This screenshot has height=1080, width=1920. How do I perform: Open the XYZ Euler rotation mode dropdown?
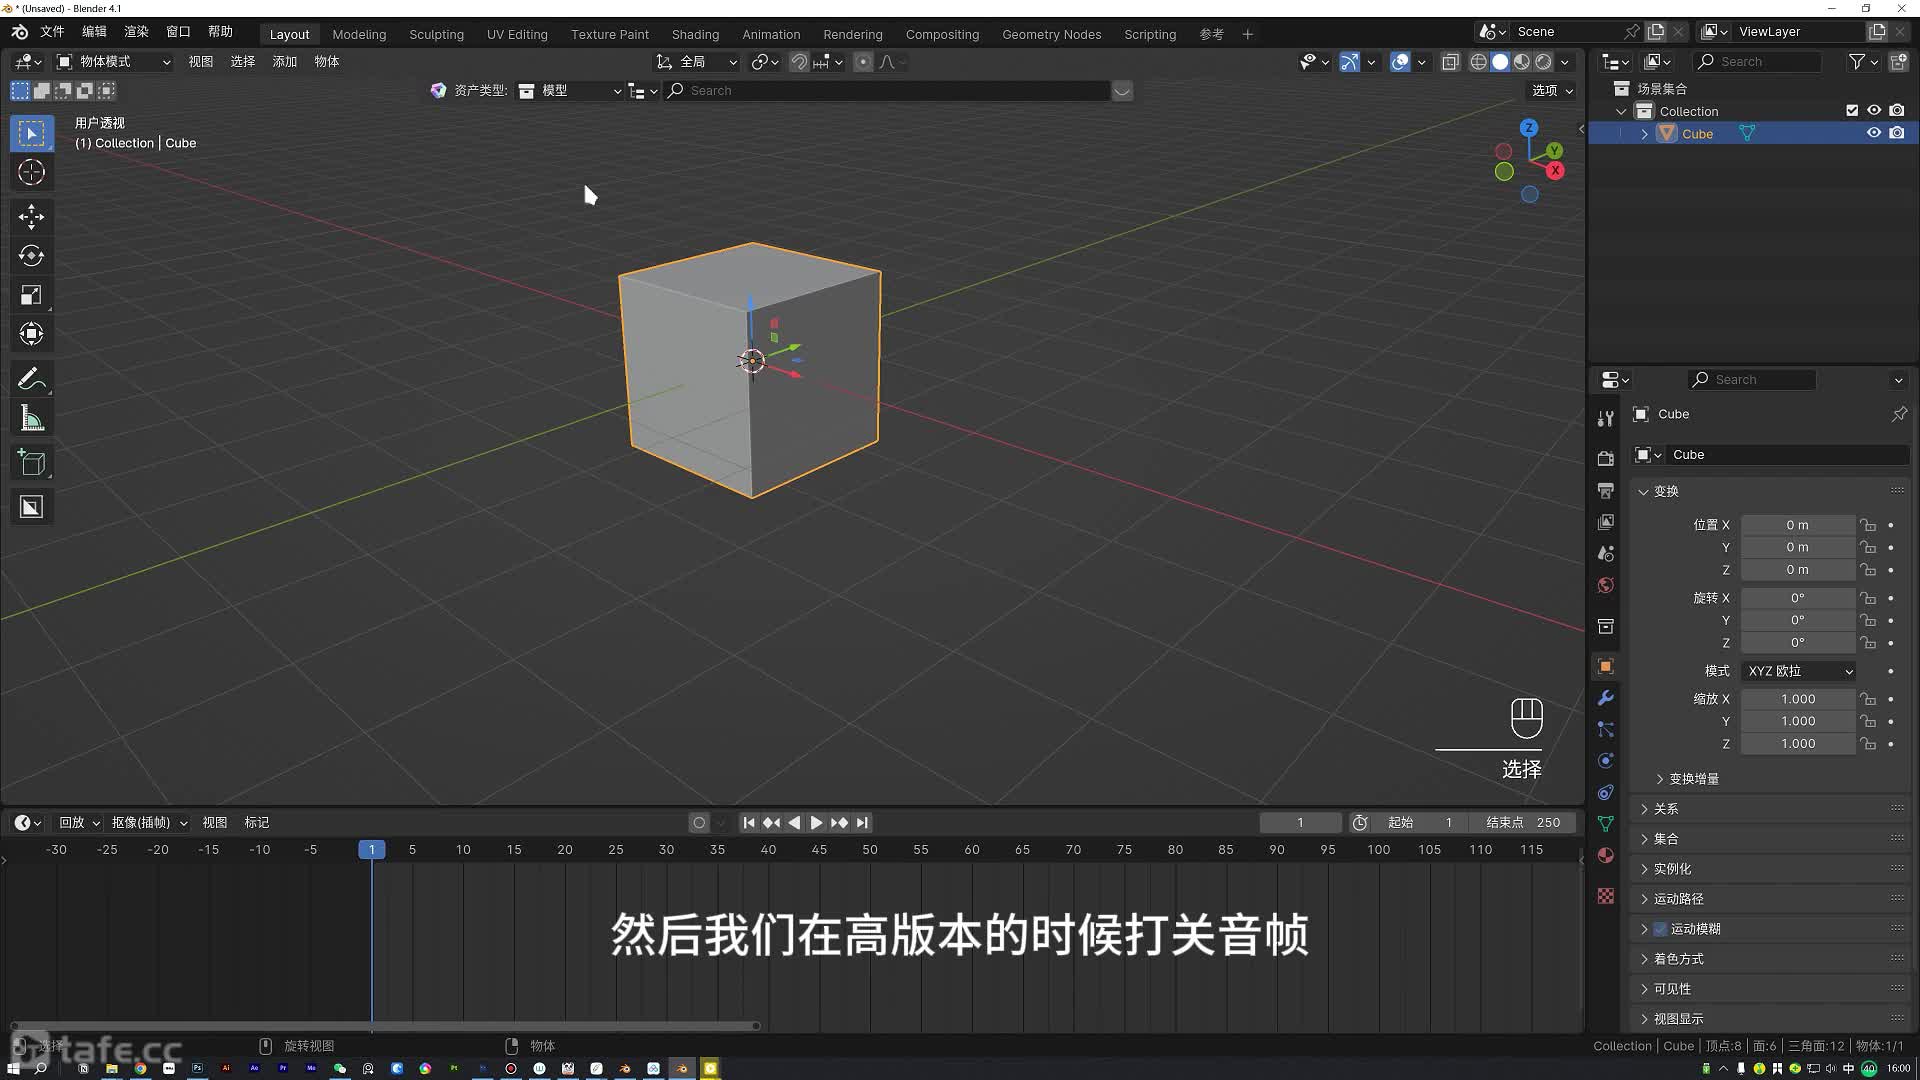(x=1799, y=671)
